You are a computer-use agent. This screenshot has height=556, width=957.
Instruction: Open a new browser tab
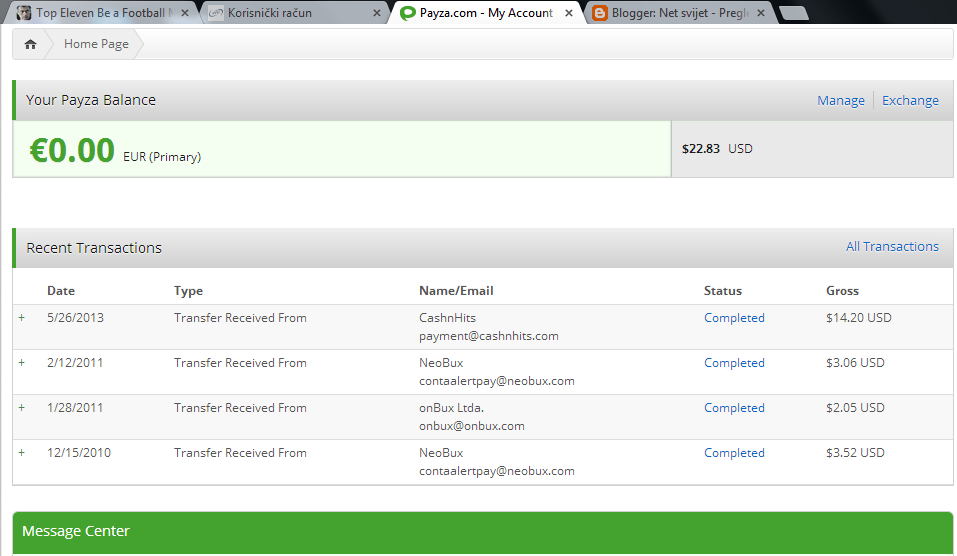[x=793, y=13]
